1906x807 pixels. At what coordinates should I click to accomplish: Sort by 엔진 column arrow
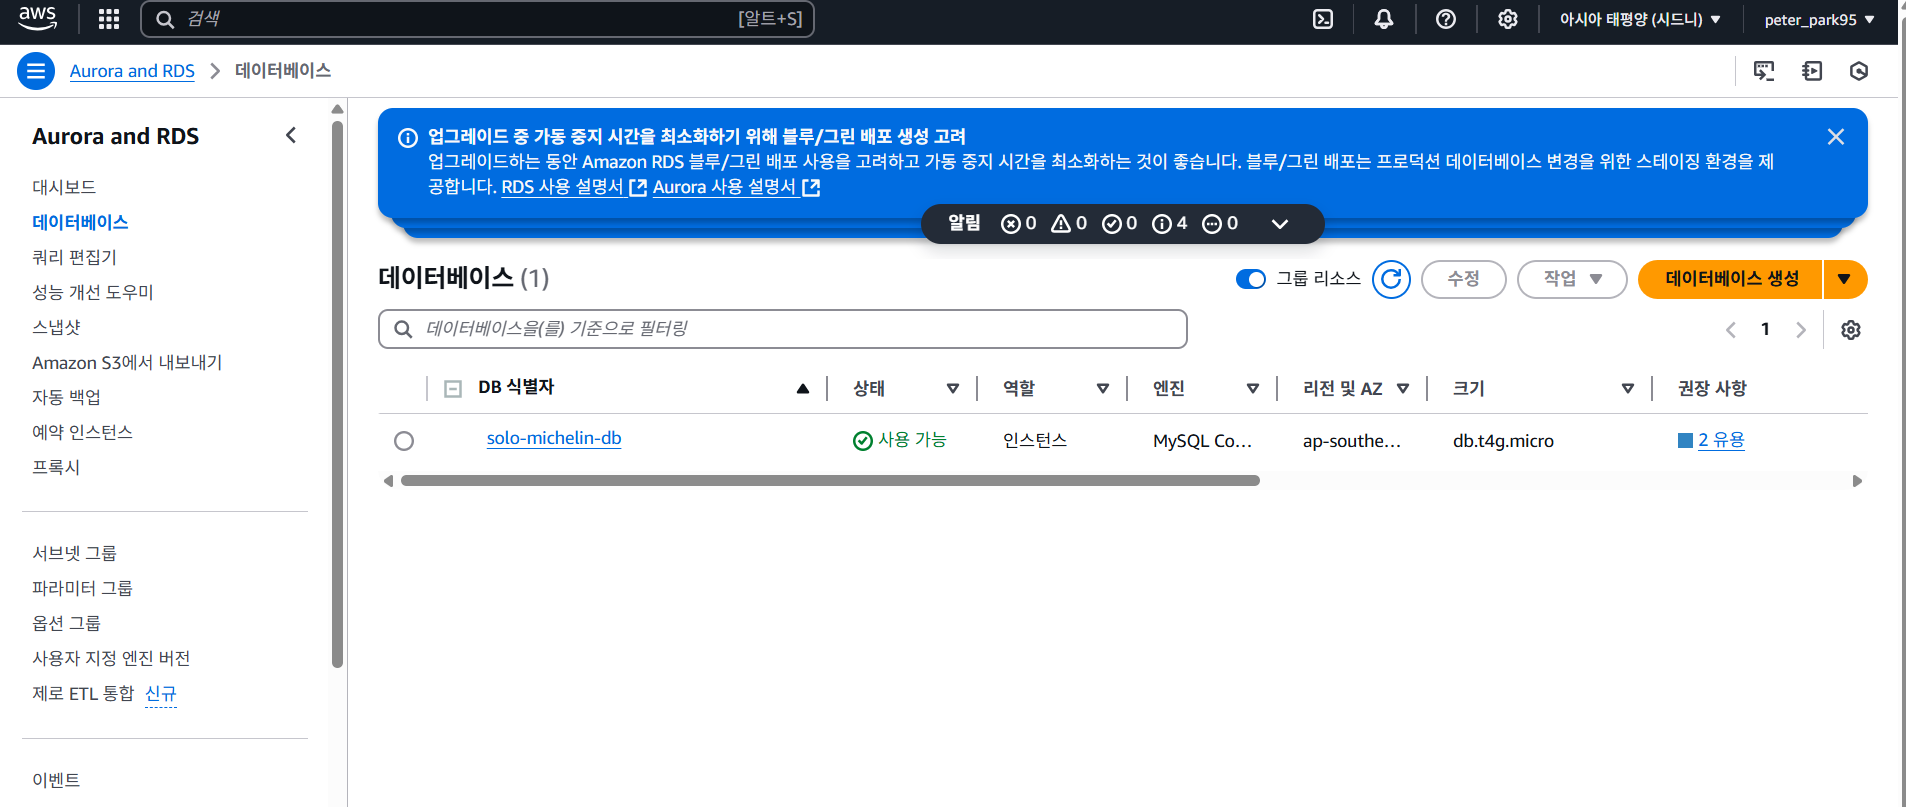pos(1253,389)
